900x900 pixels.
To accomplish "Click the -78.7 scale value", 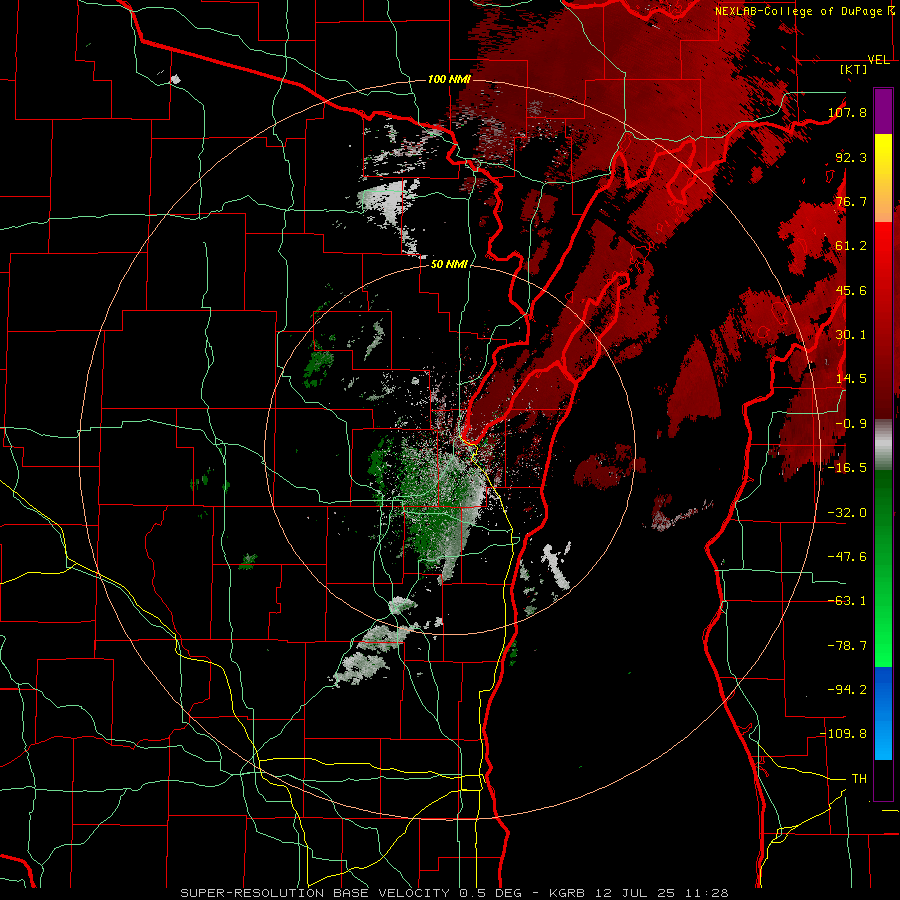I will [x=847, y=646].
